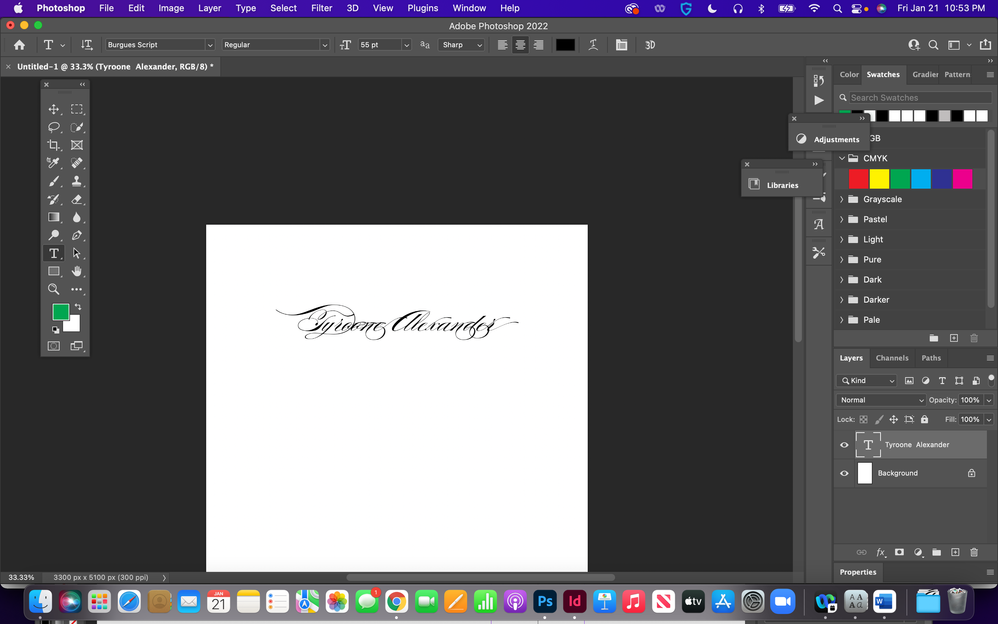
Task: Click the warped text icon in options bar
Action: pos(593,44)
